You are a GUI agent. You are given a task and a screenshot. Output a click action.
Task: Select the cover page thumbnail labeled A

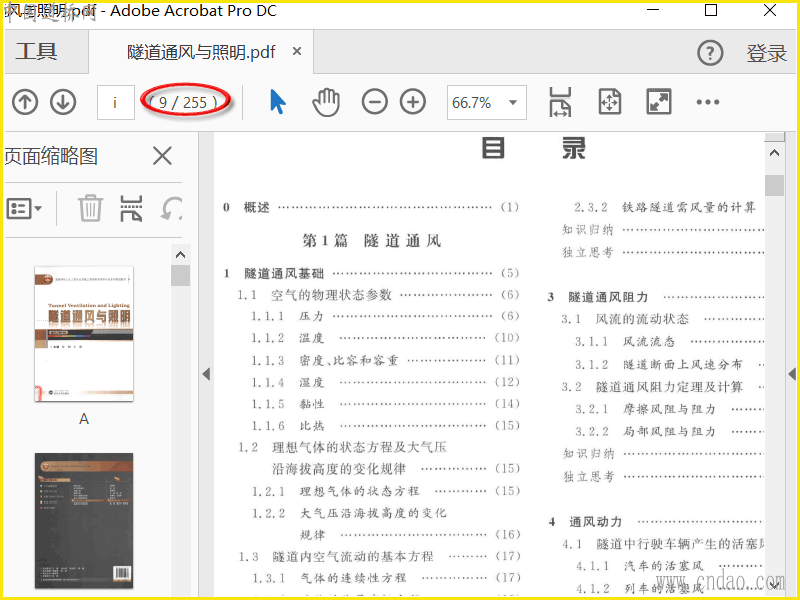pos(84,334)
